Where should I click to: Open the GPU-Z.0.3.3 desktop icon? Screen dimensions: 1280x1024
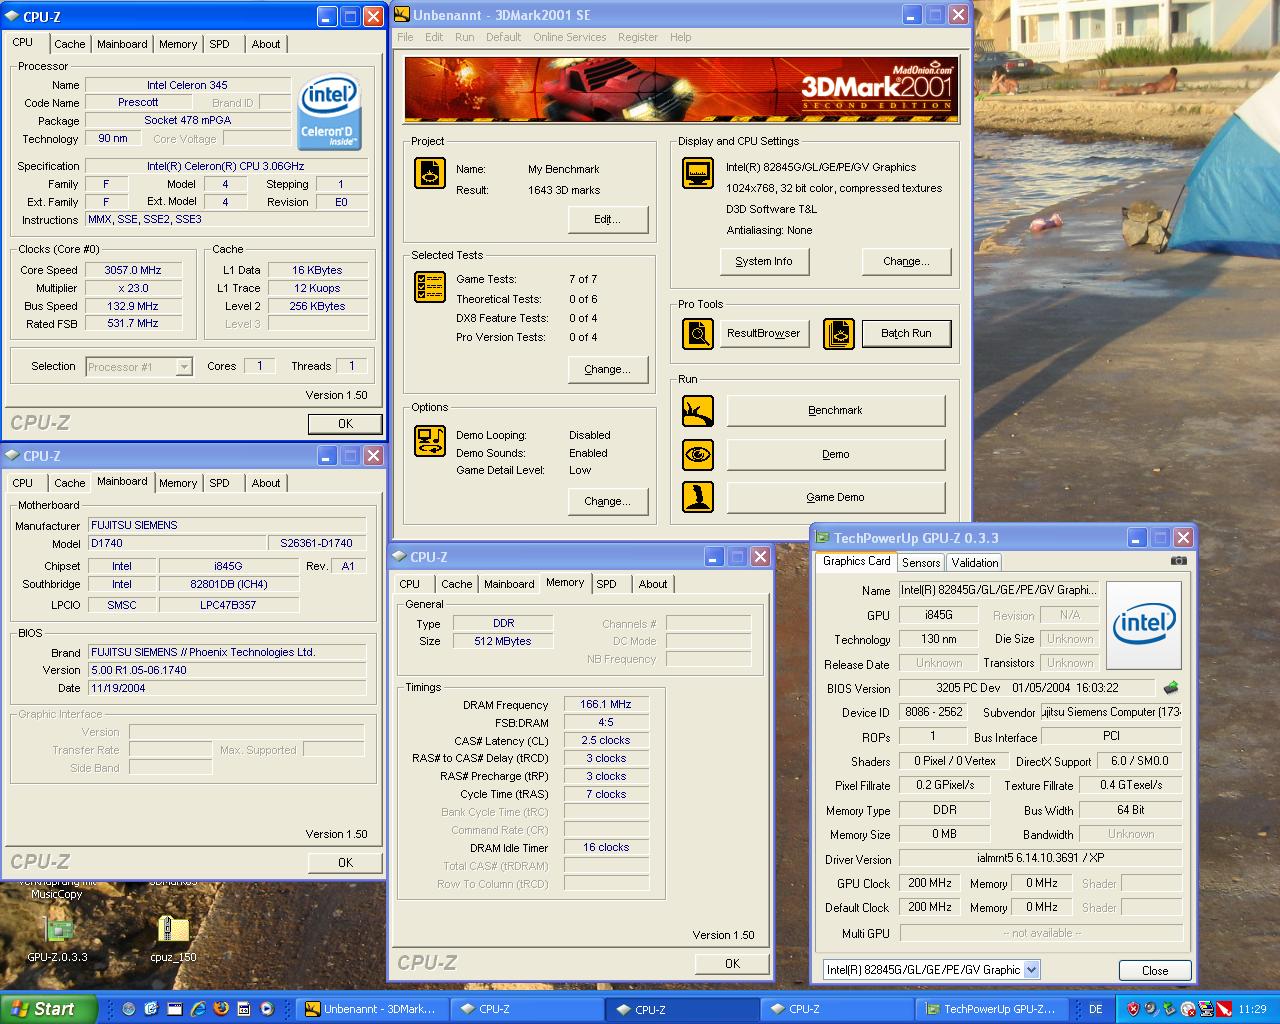[x=58, y=938]
